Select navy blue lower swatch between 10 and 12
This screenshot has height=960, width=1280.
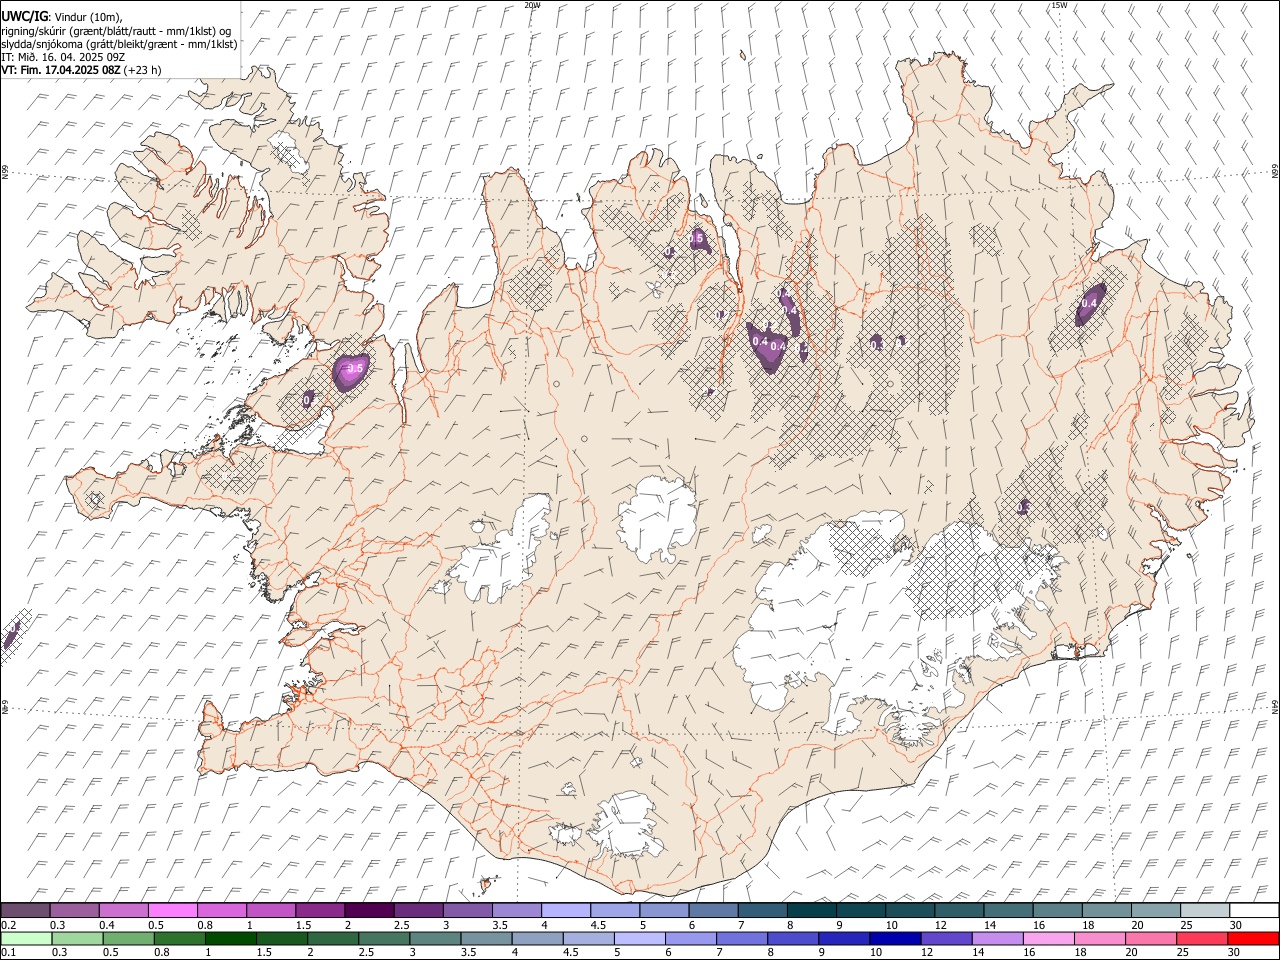click(895, 938)
